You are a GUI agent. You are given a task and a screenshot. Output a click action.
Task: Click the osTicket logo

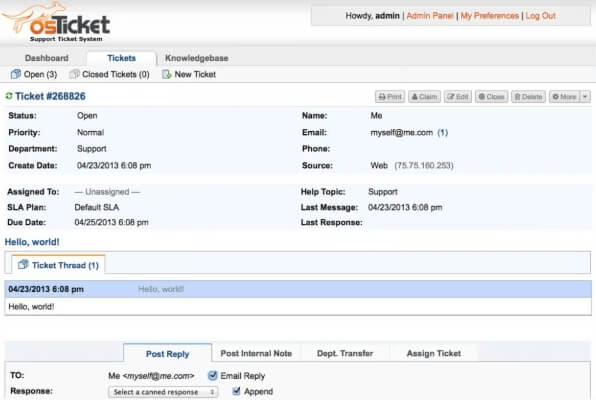point(56,22)
